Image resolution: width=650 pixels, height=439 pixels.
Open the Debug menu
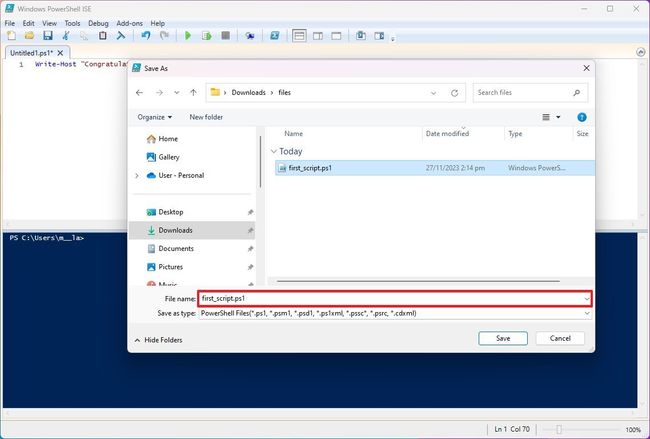click(x=98, y=23)
